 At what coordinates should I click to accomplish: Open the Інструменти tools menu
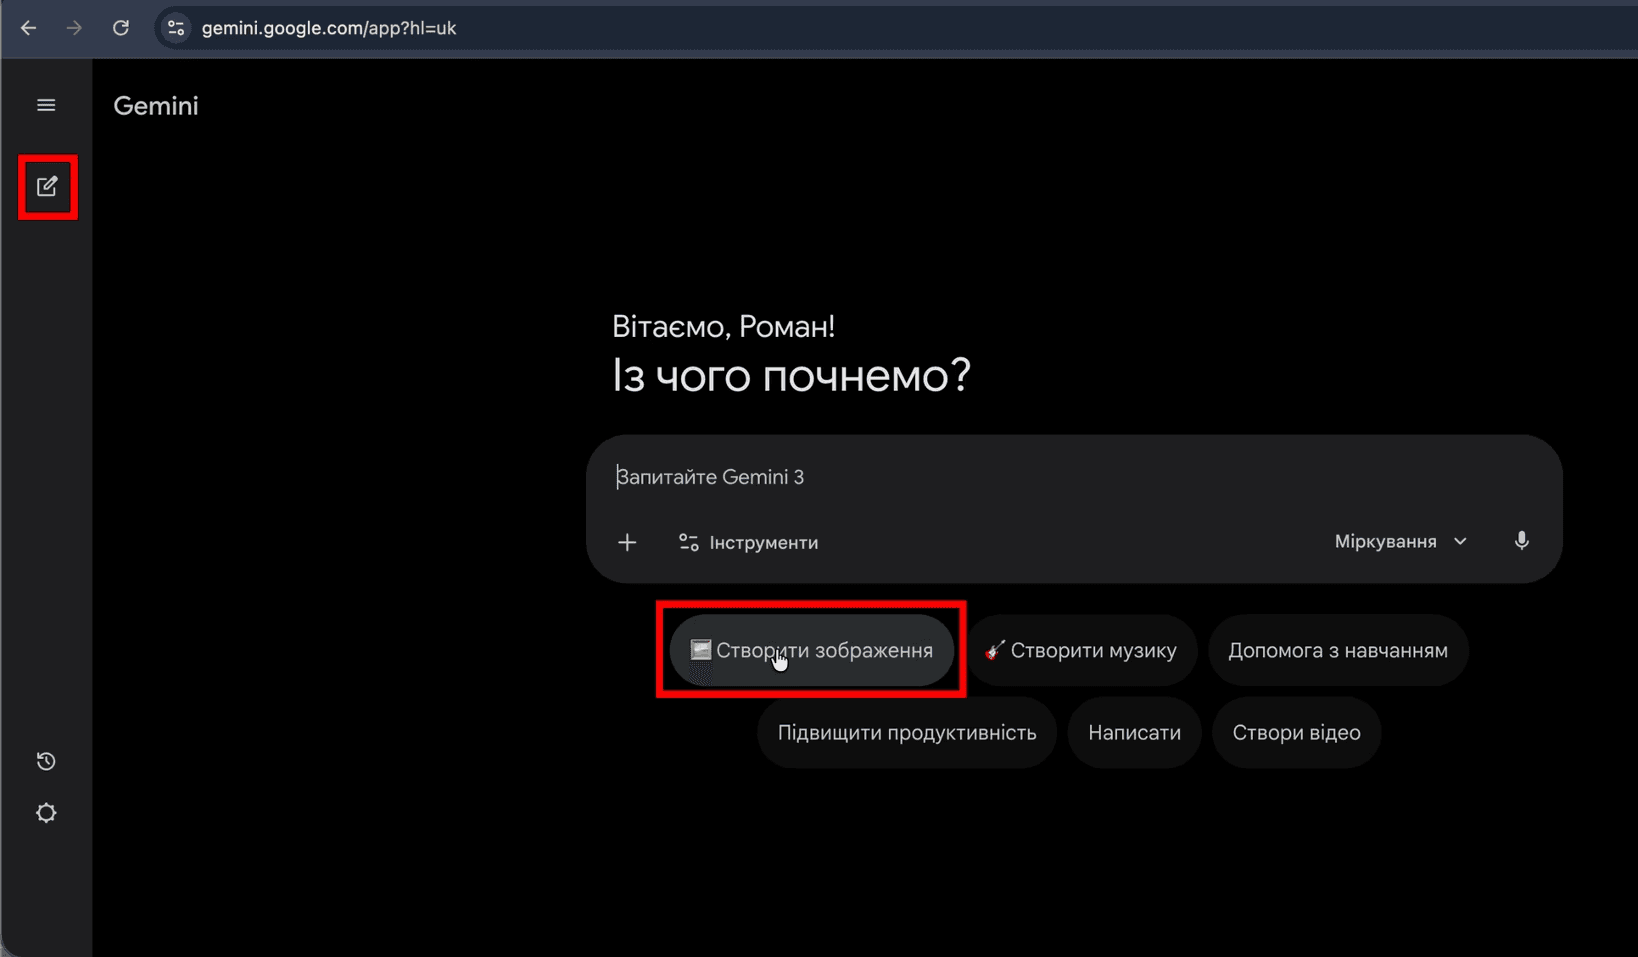pos(748,542)
